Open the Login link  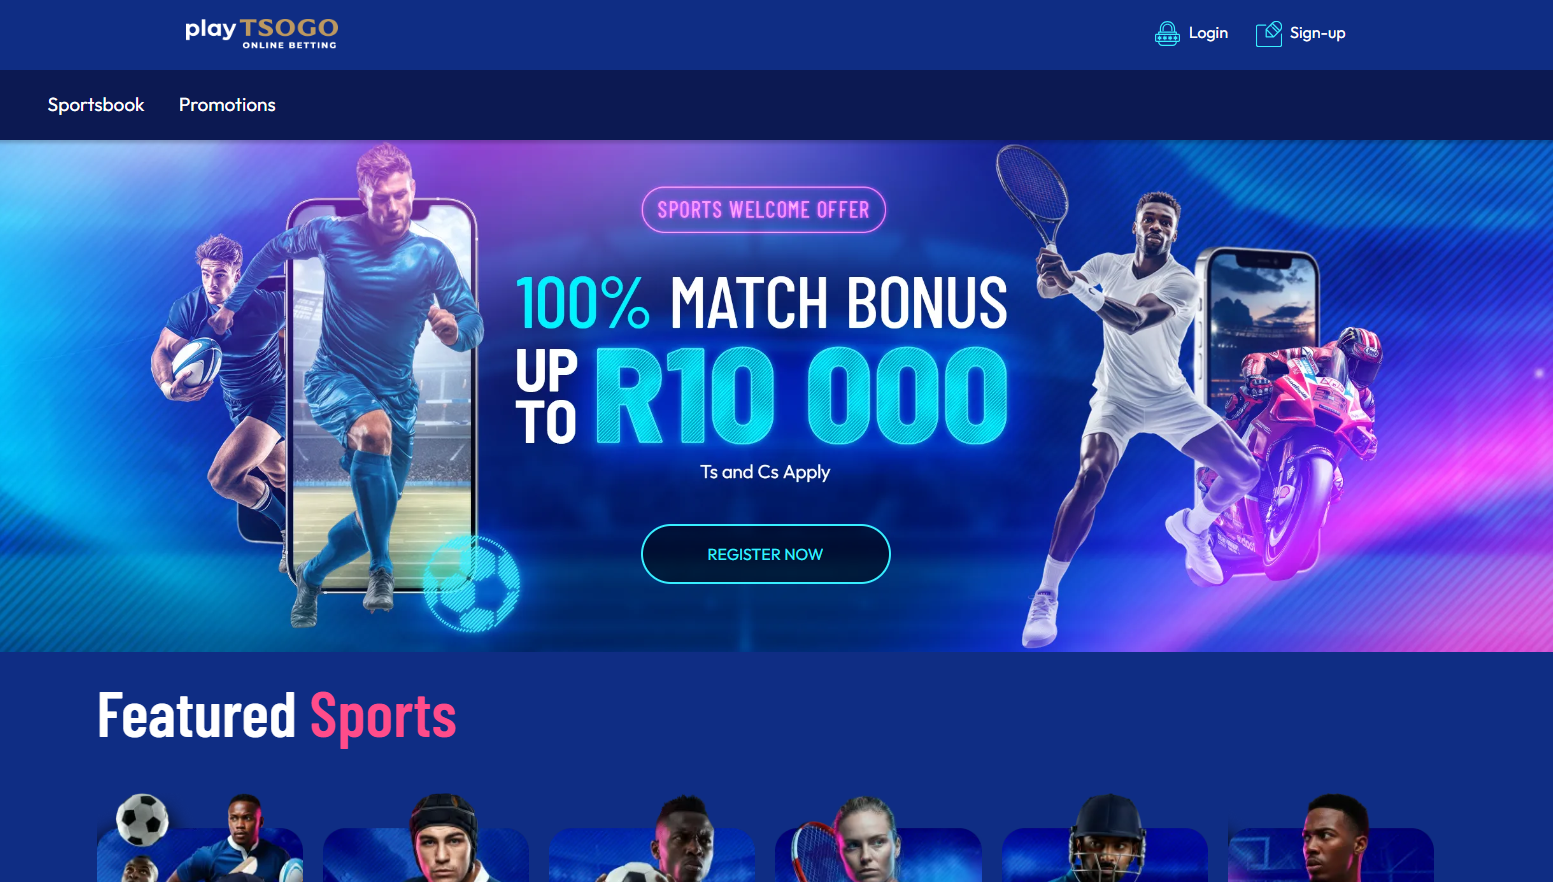1208,33
